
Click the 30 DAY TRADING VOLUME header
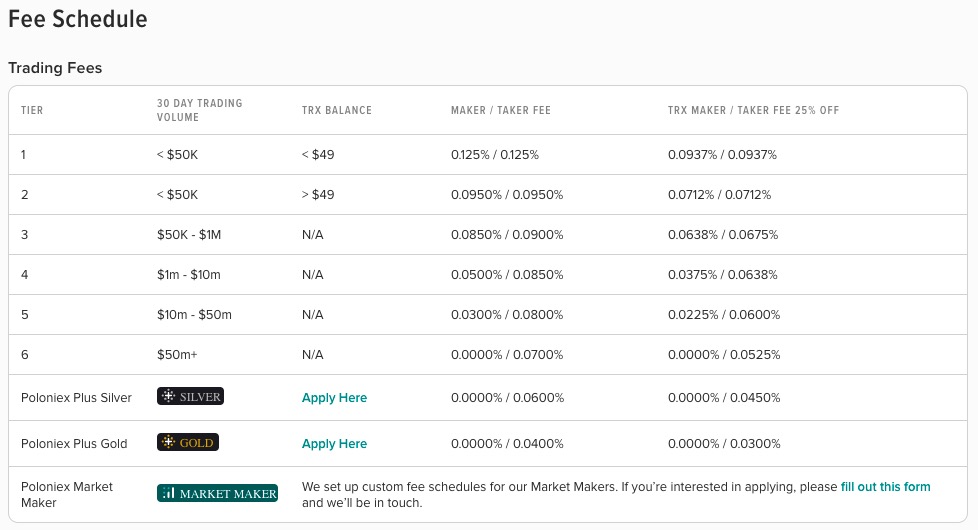click(200, 110)
